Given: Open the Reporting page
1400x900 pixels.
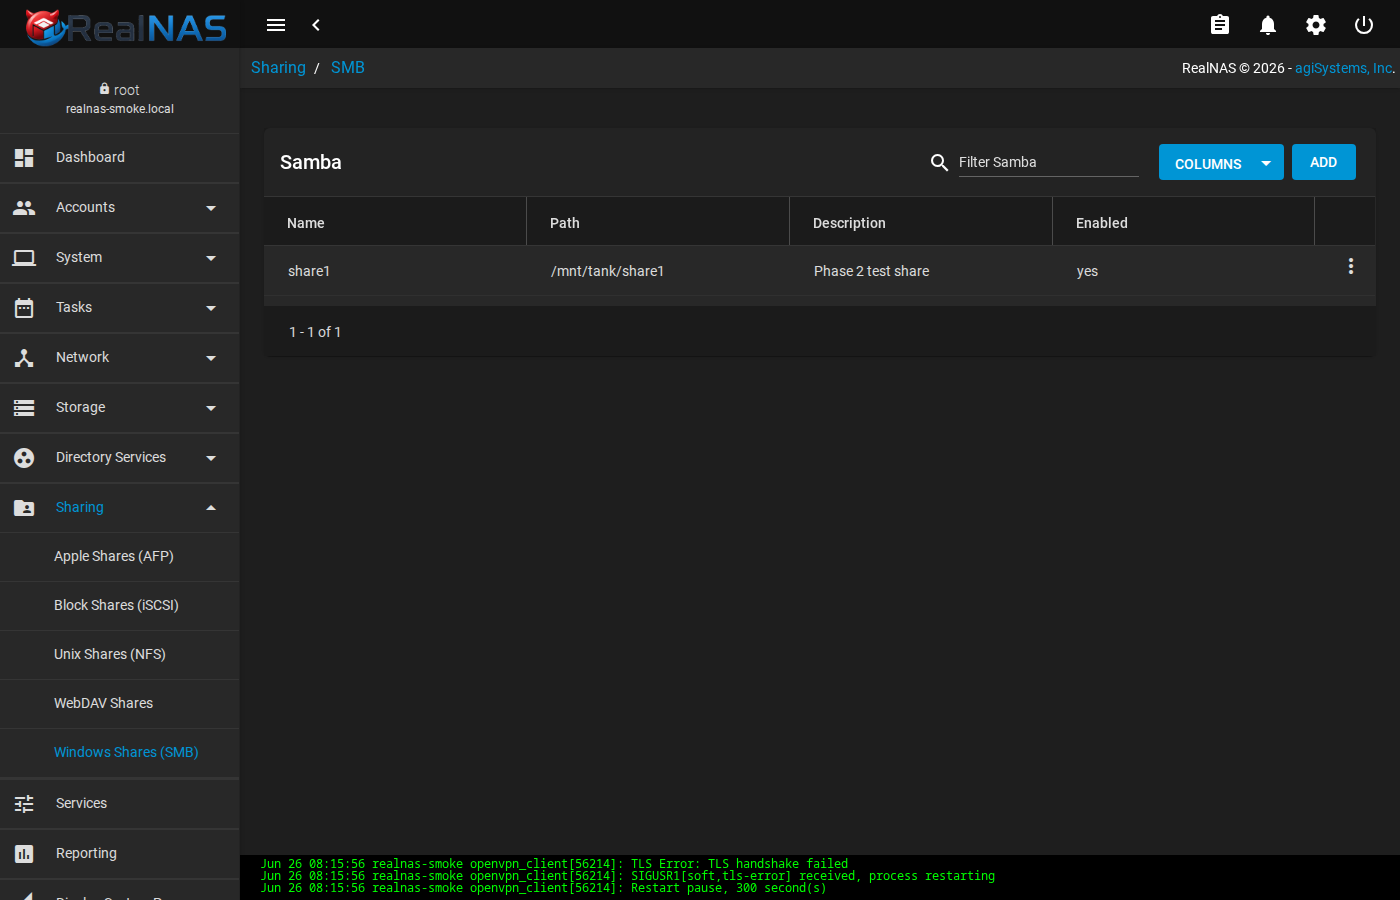Looking at the screenshot, I should click(x=120, y=853).
